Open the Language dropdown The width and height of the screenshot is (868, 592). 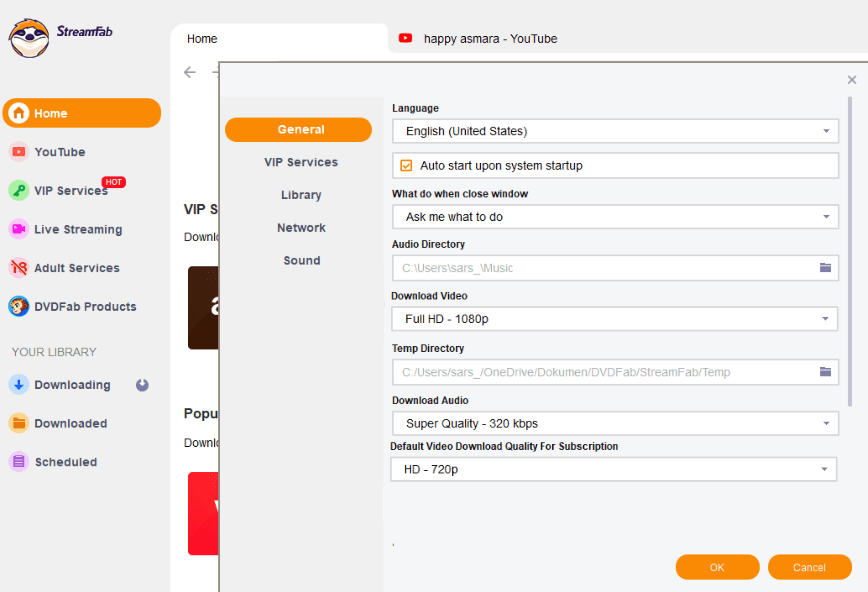[616, 131]
